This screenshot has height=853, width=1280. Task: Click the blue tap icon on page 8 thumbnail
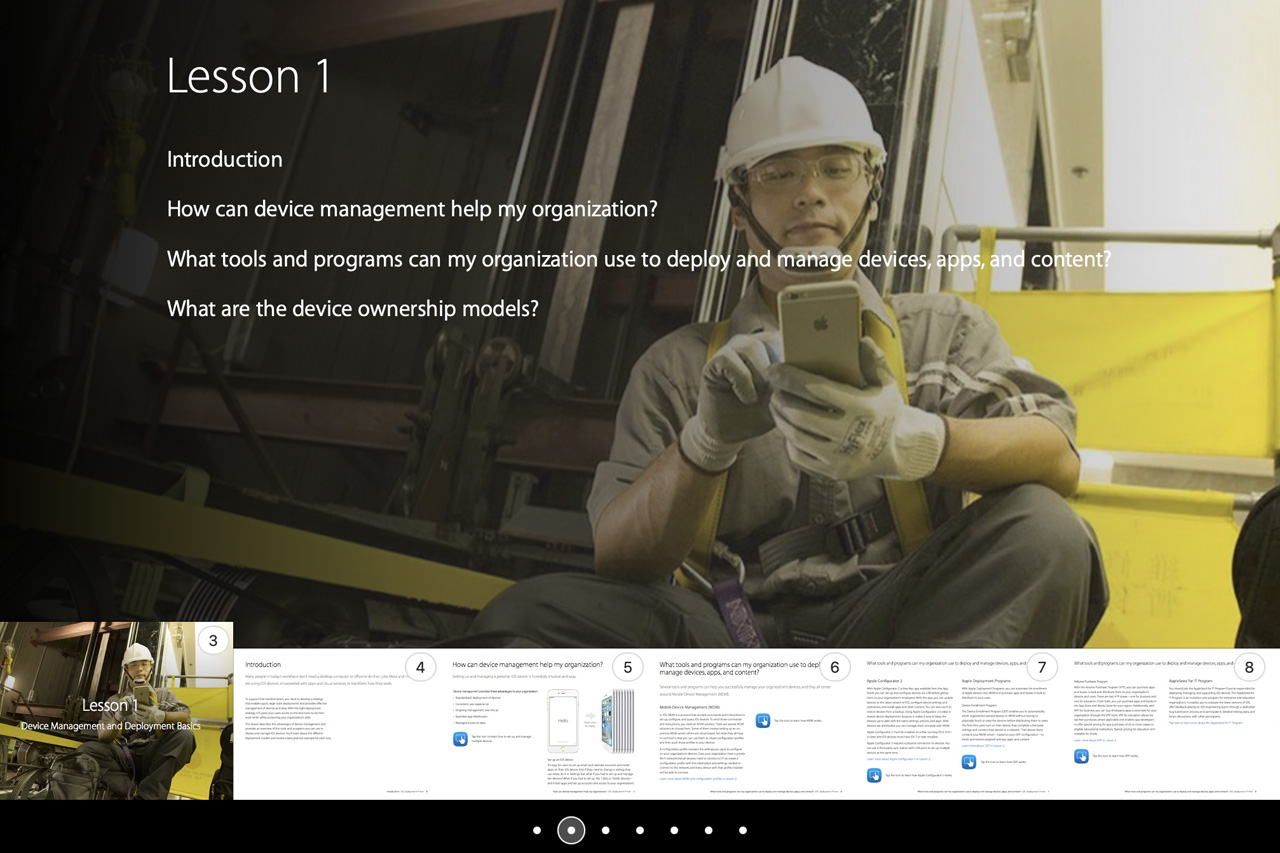[x=1081, y=756]
